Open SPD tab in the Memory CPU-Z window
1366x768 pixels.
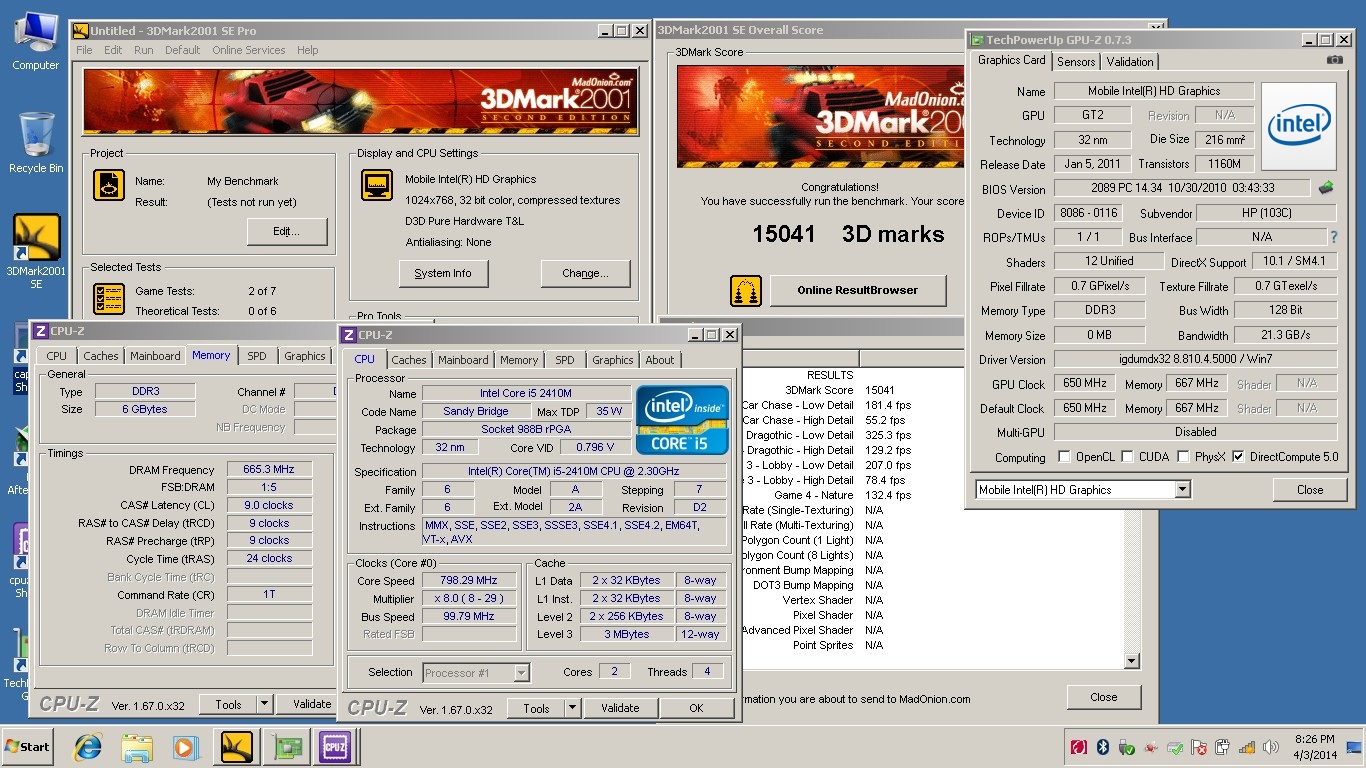pyautogui.click(x=257, y=356)
